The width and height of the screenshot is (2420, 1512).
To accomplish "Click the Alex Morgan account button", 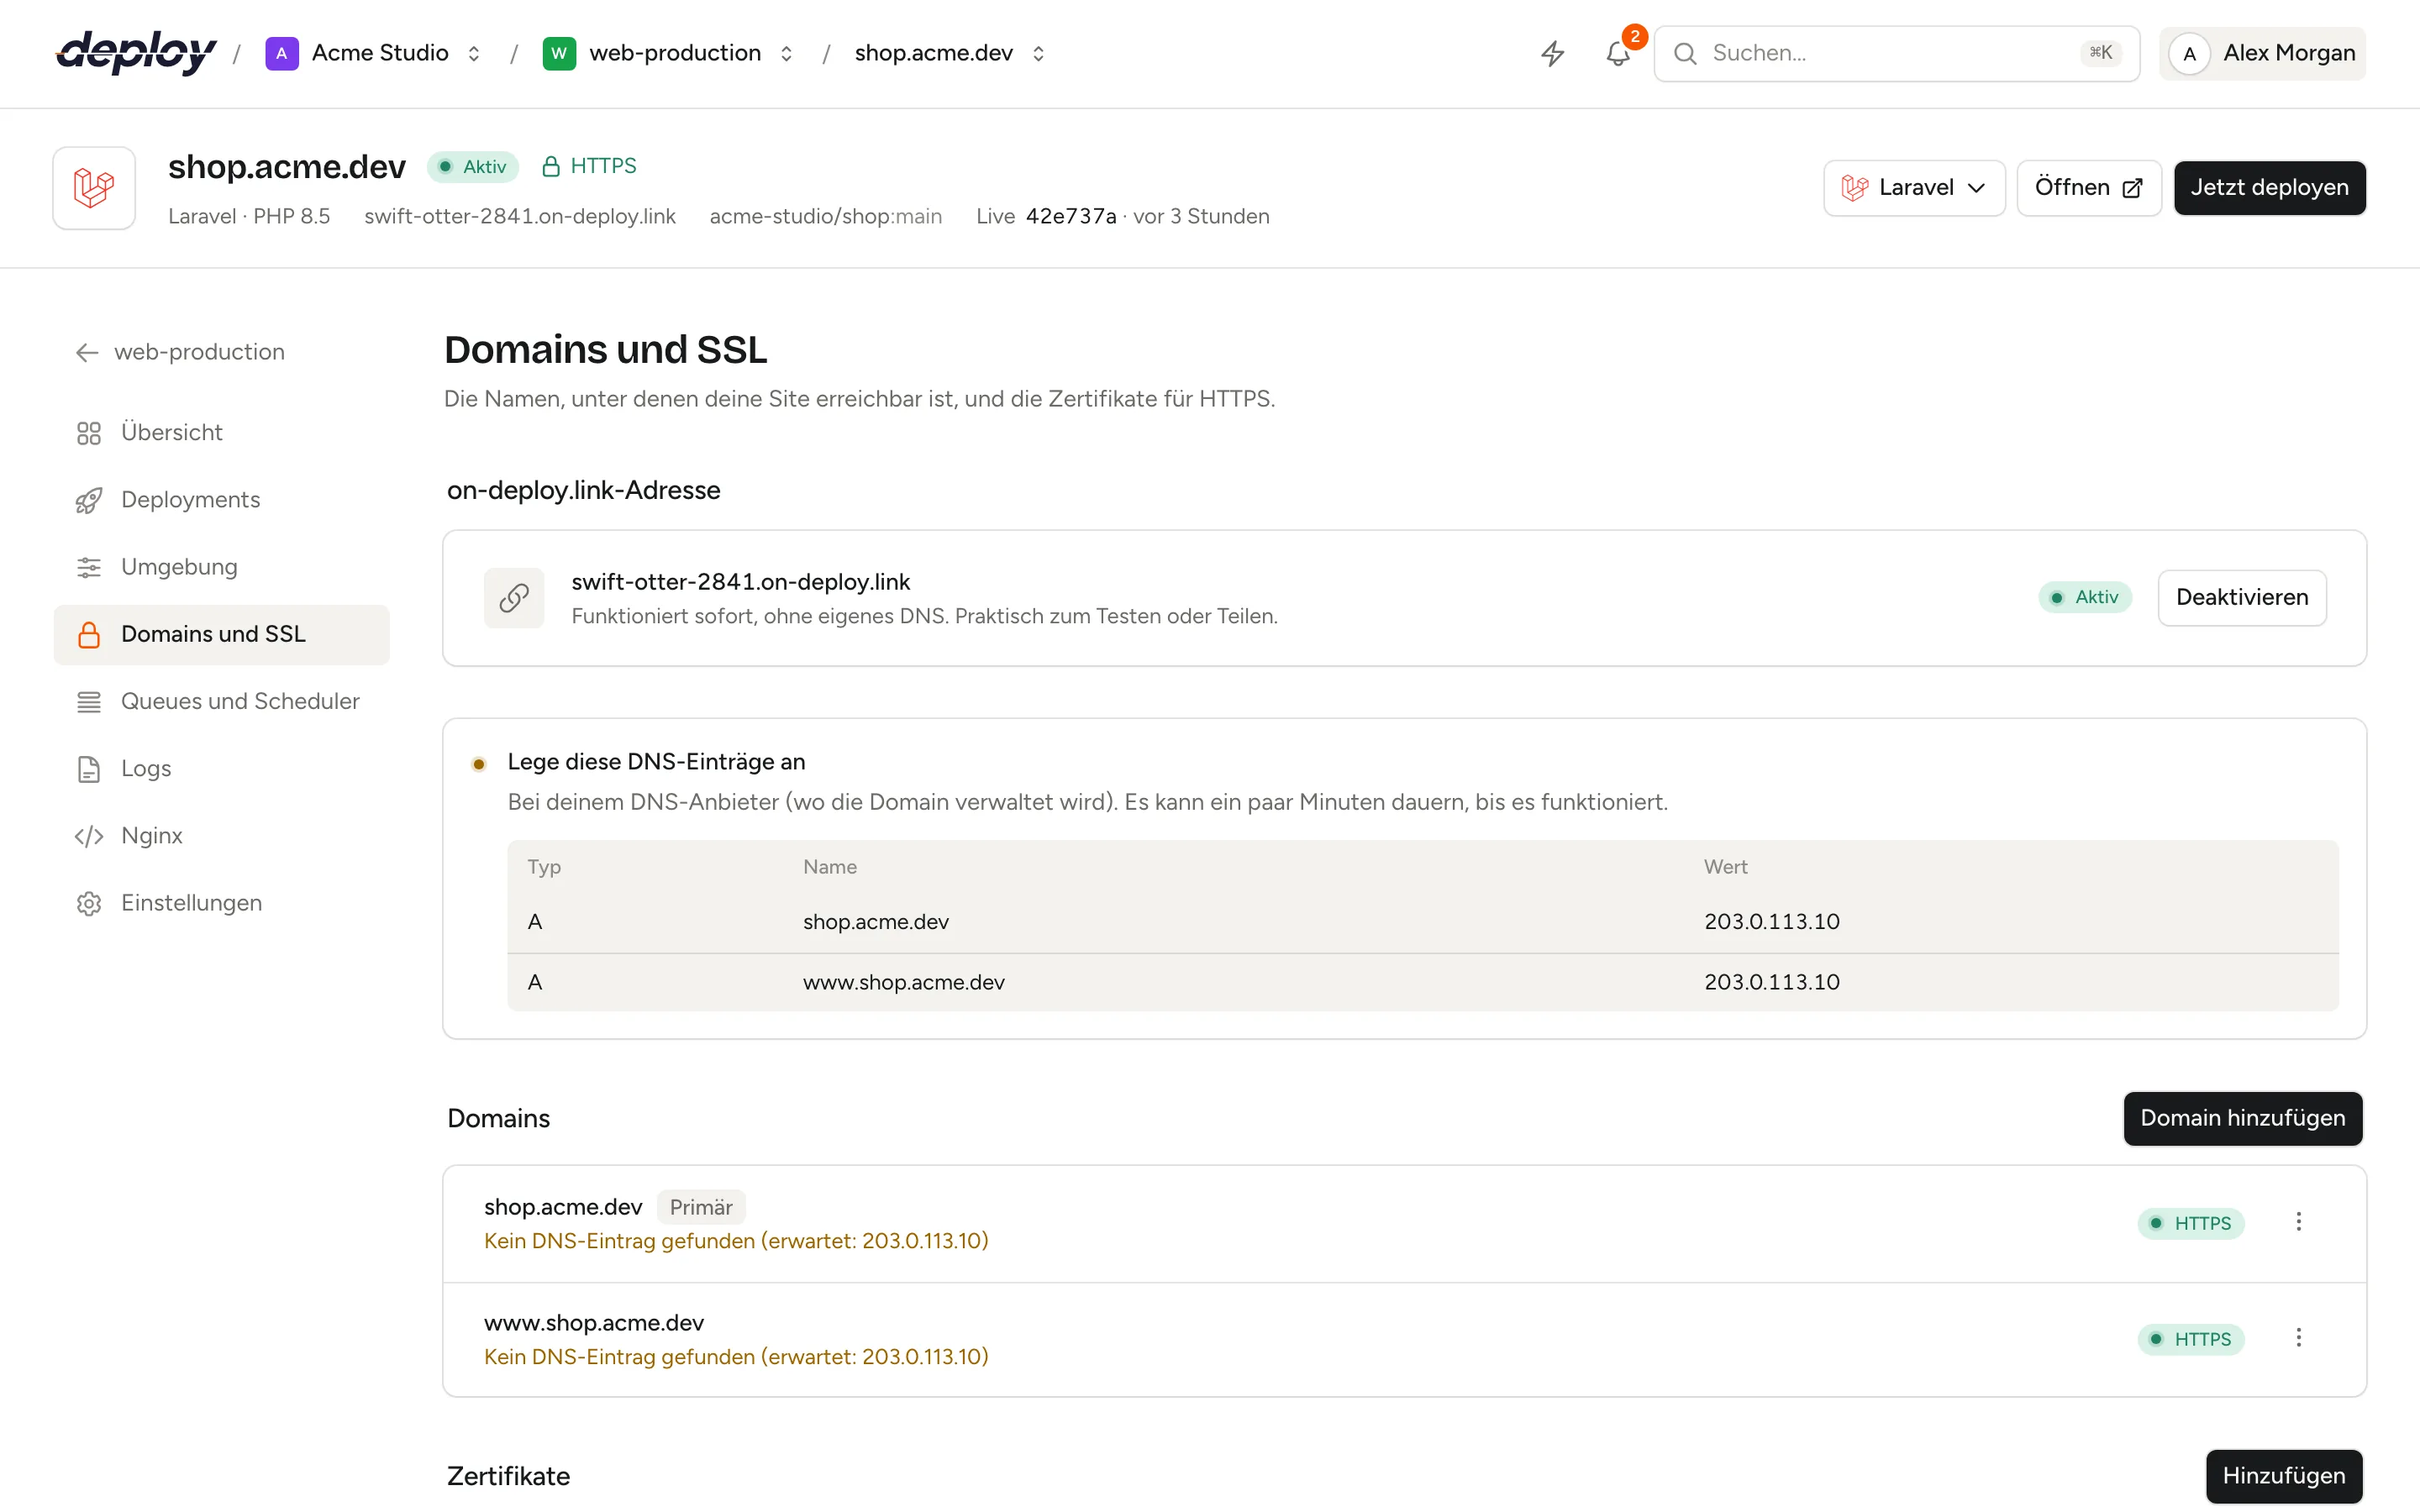I will point(2262,53).
